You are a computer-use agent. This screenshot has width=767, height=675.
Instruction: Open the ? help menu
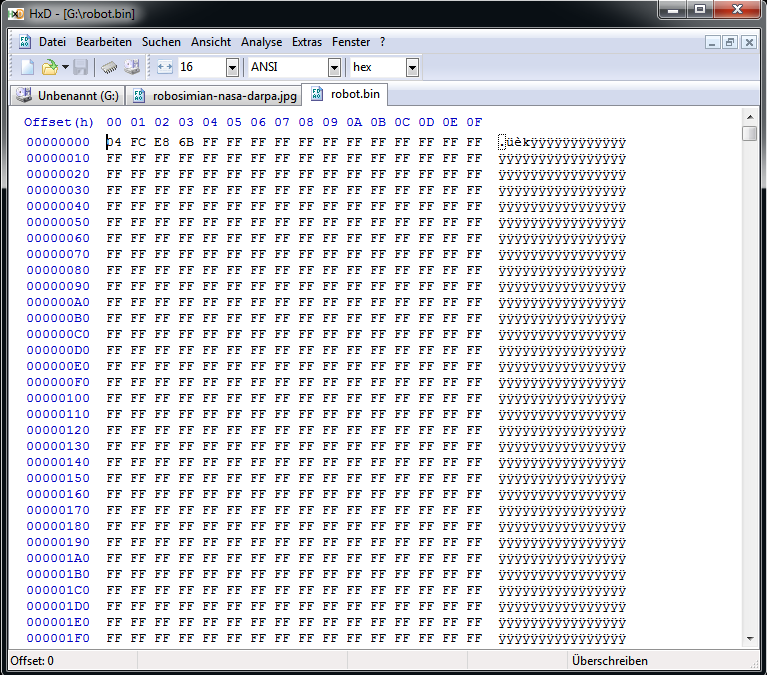[x=383, y=42]
